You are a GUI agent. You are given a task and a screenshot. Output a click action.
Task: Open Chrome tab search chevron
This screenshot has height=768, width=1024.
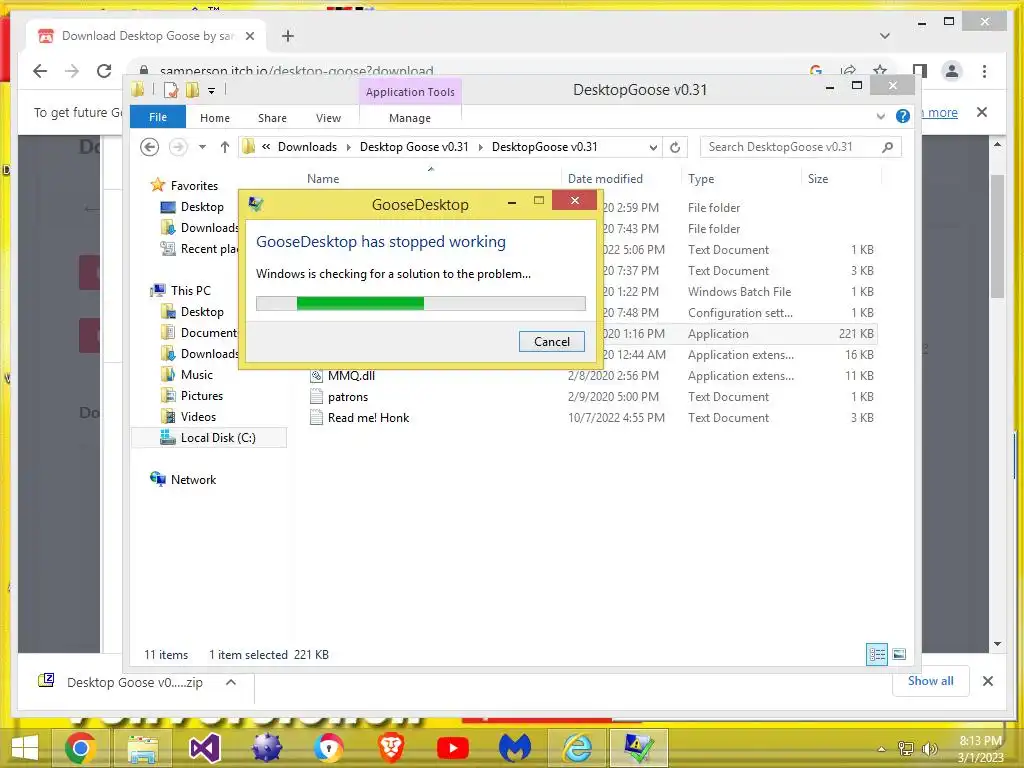(x=885, y=36)
